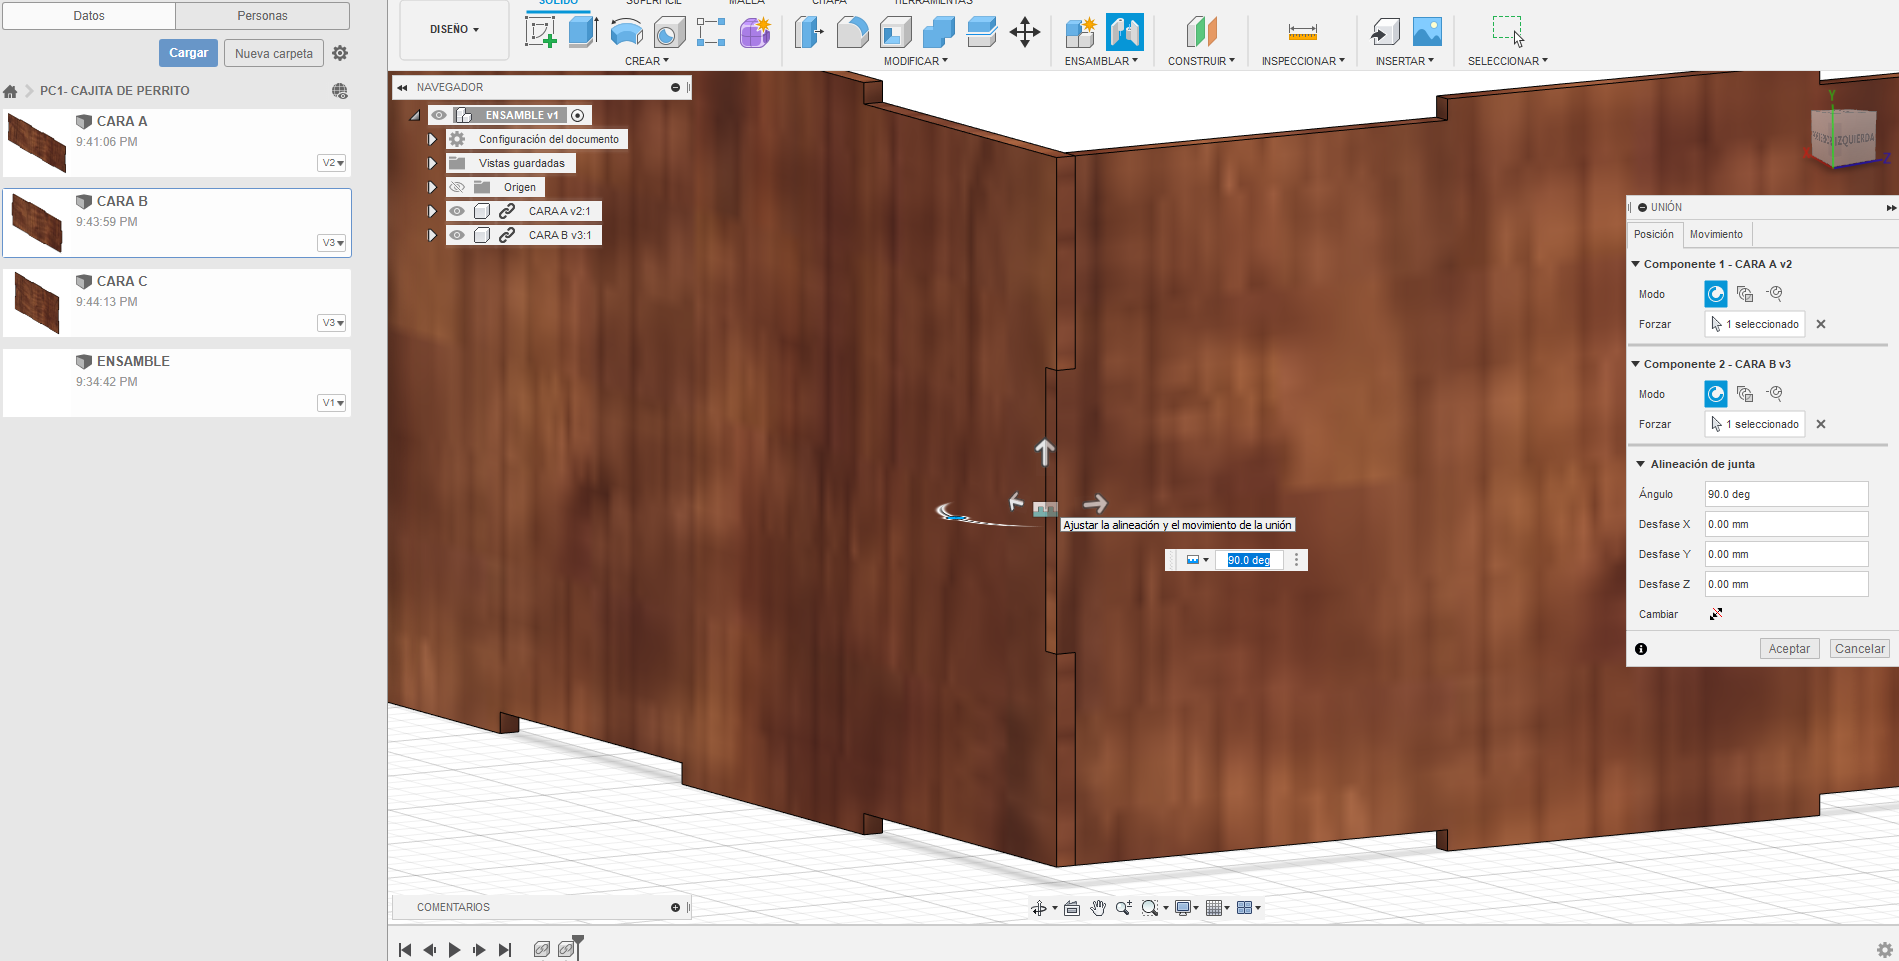Click the Nueva carpeta button

(274, 53)
